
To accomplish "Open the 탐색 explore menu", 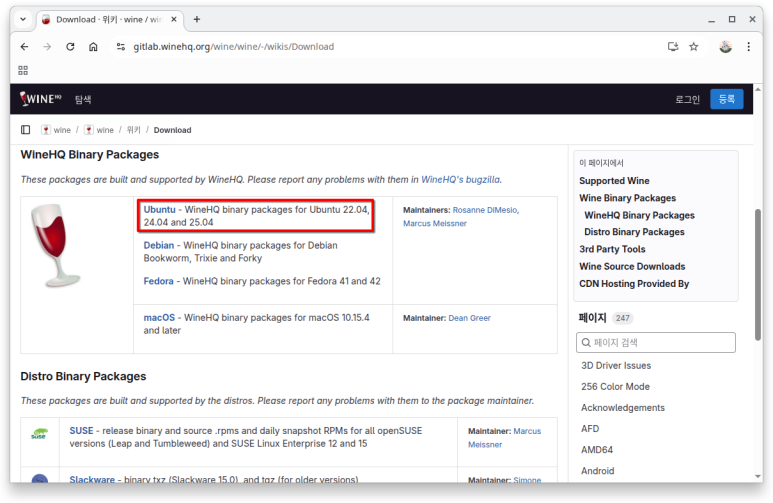I will pos(83,100).
